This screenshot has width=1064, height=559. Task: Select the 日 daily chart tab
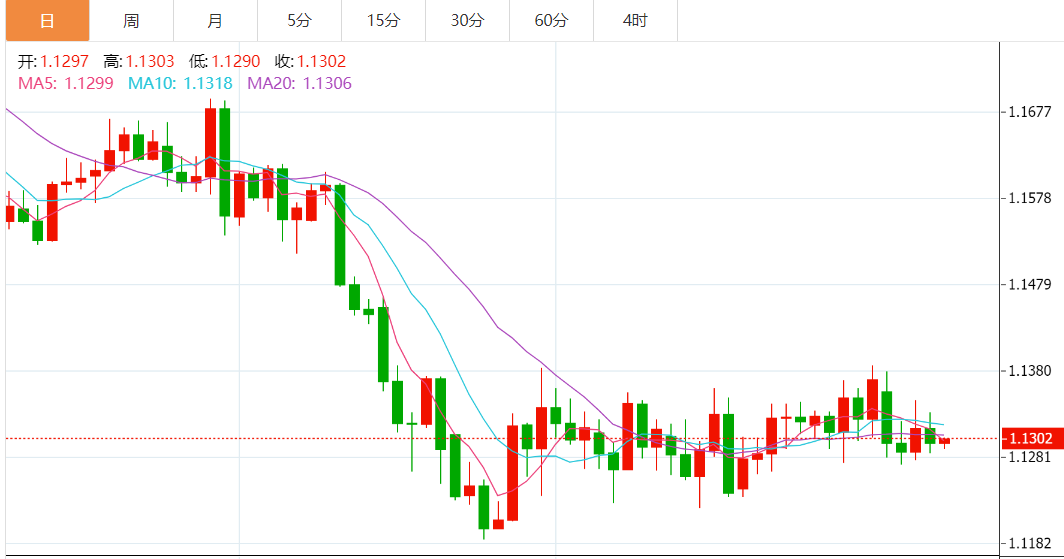coord(45,20)
